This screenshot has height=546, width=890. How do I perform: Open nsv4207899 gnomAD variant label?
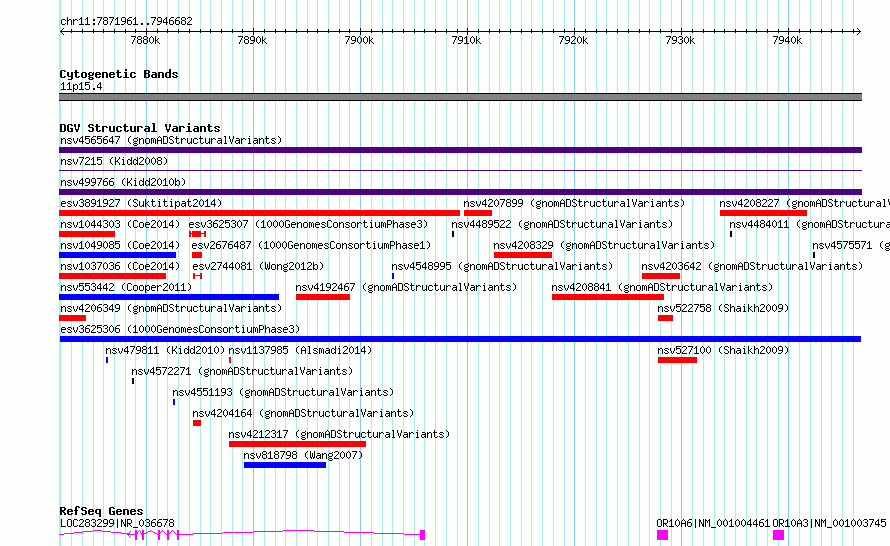pyautogui.click(x=574, y=203)
